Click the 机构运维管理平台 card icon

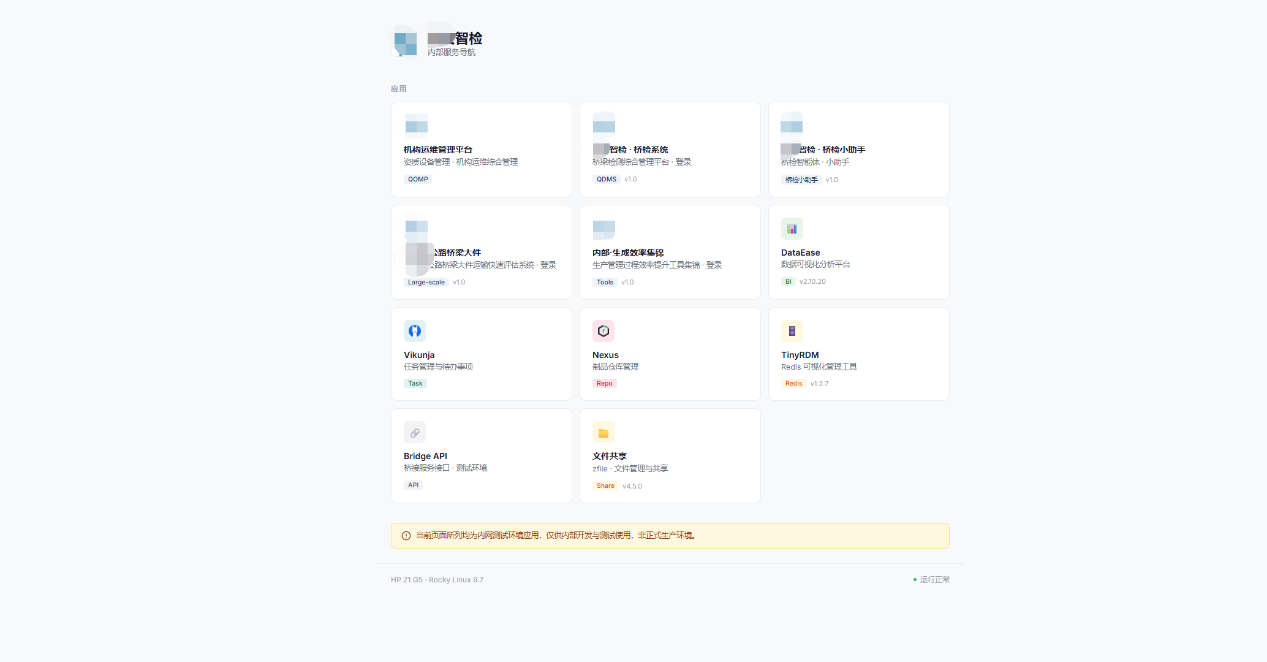point(416,124)
